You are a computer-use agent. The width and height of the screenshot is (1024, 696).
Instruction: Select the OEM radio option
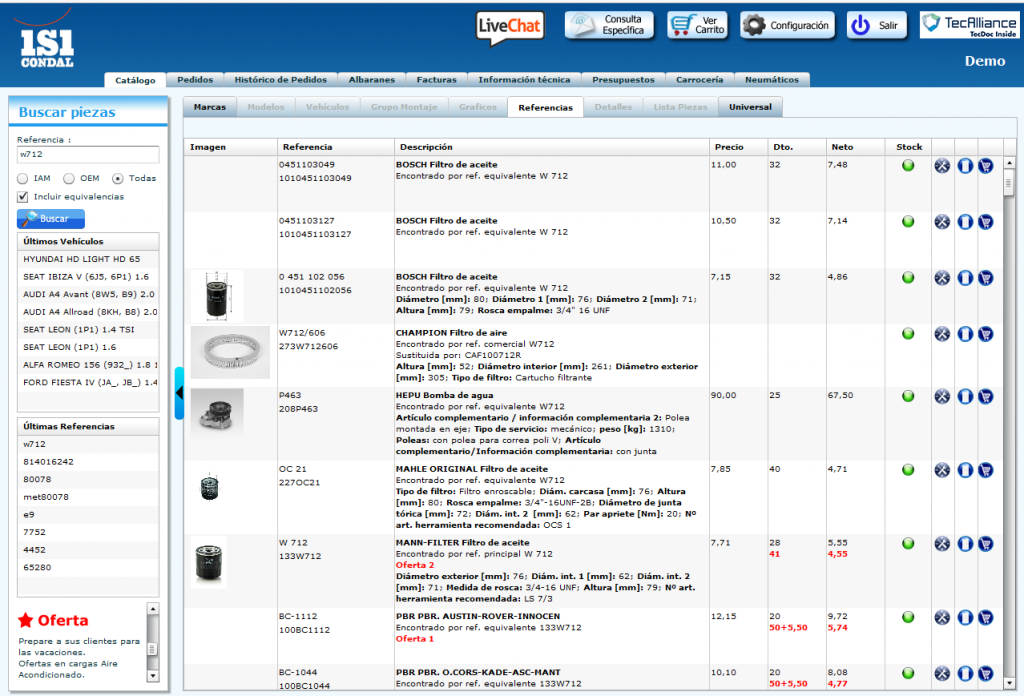(x=69, y=179)
